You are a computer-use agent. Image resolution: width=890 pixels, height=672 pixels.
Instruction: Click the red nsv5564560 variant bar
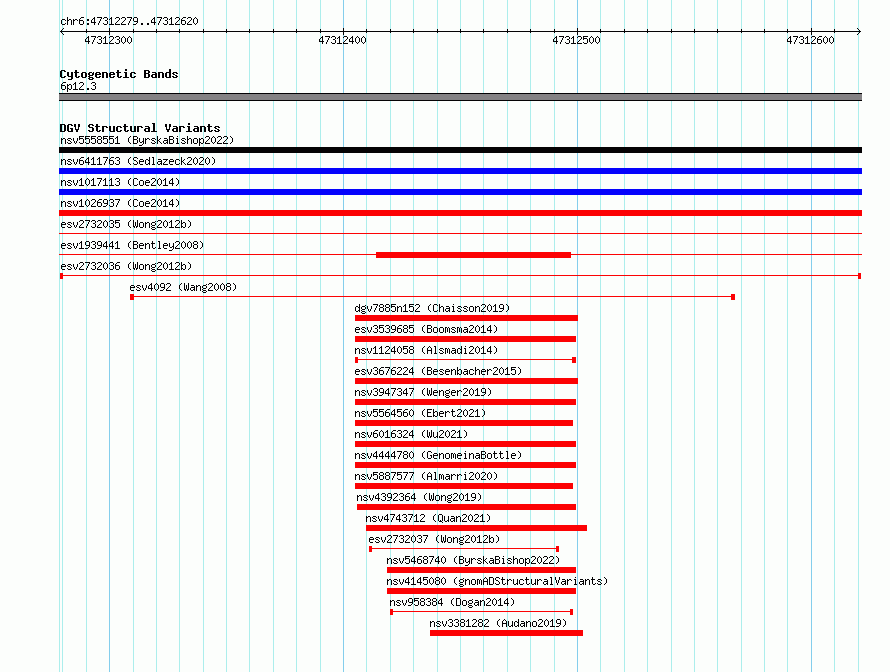coord(464,423)
